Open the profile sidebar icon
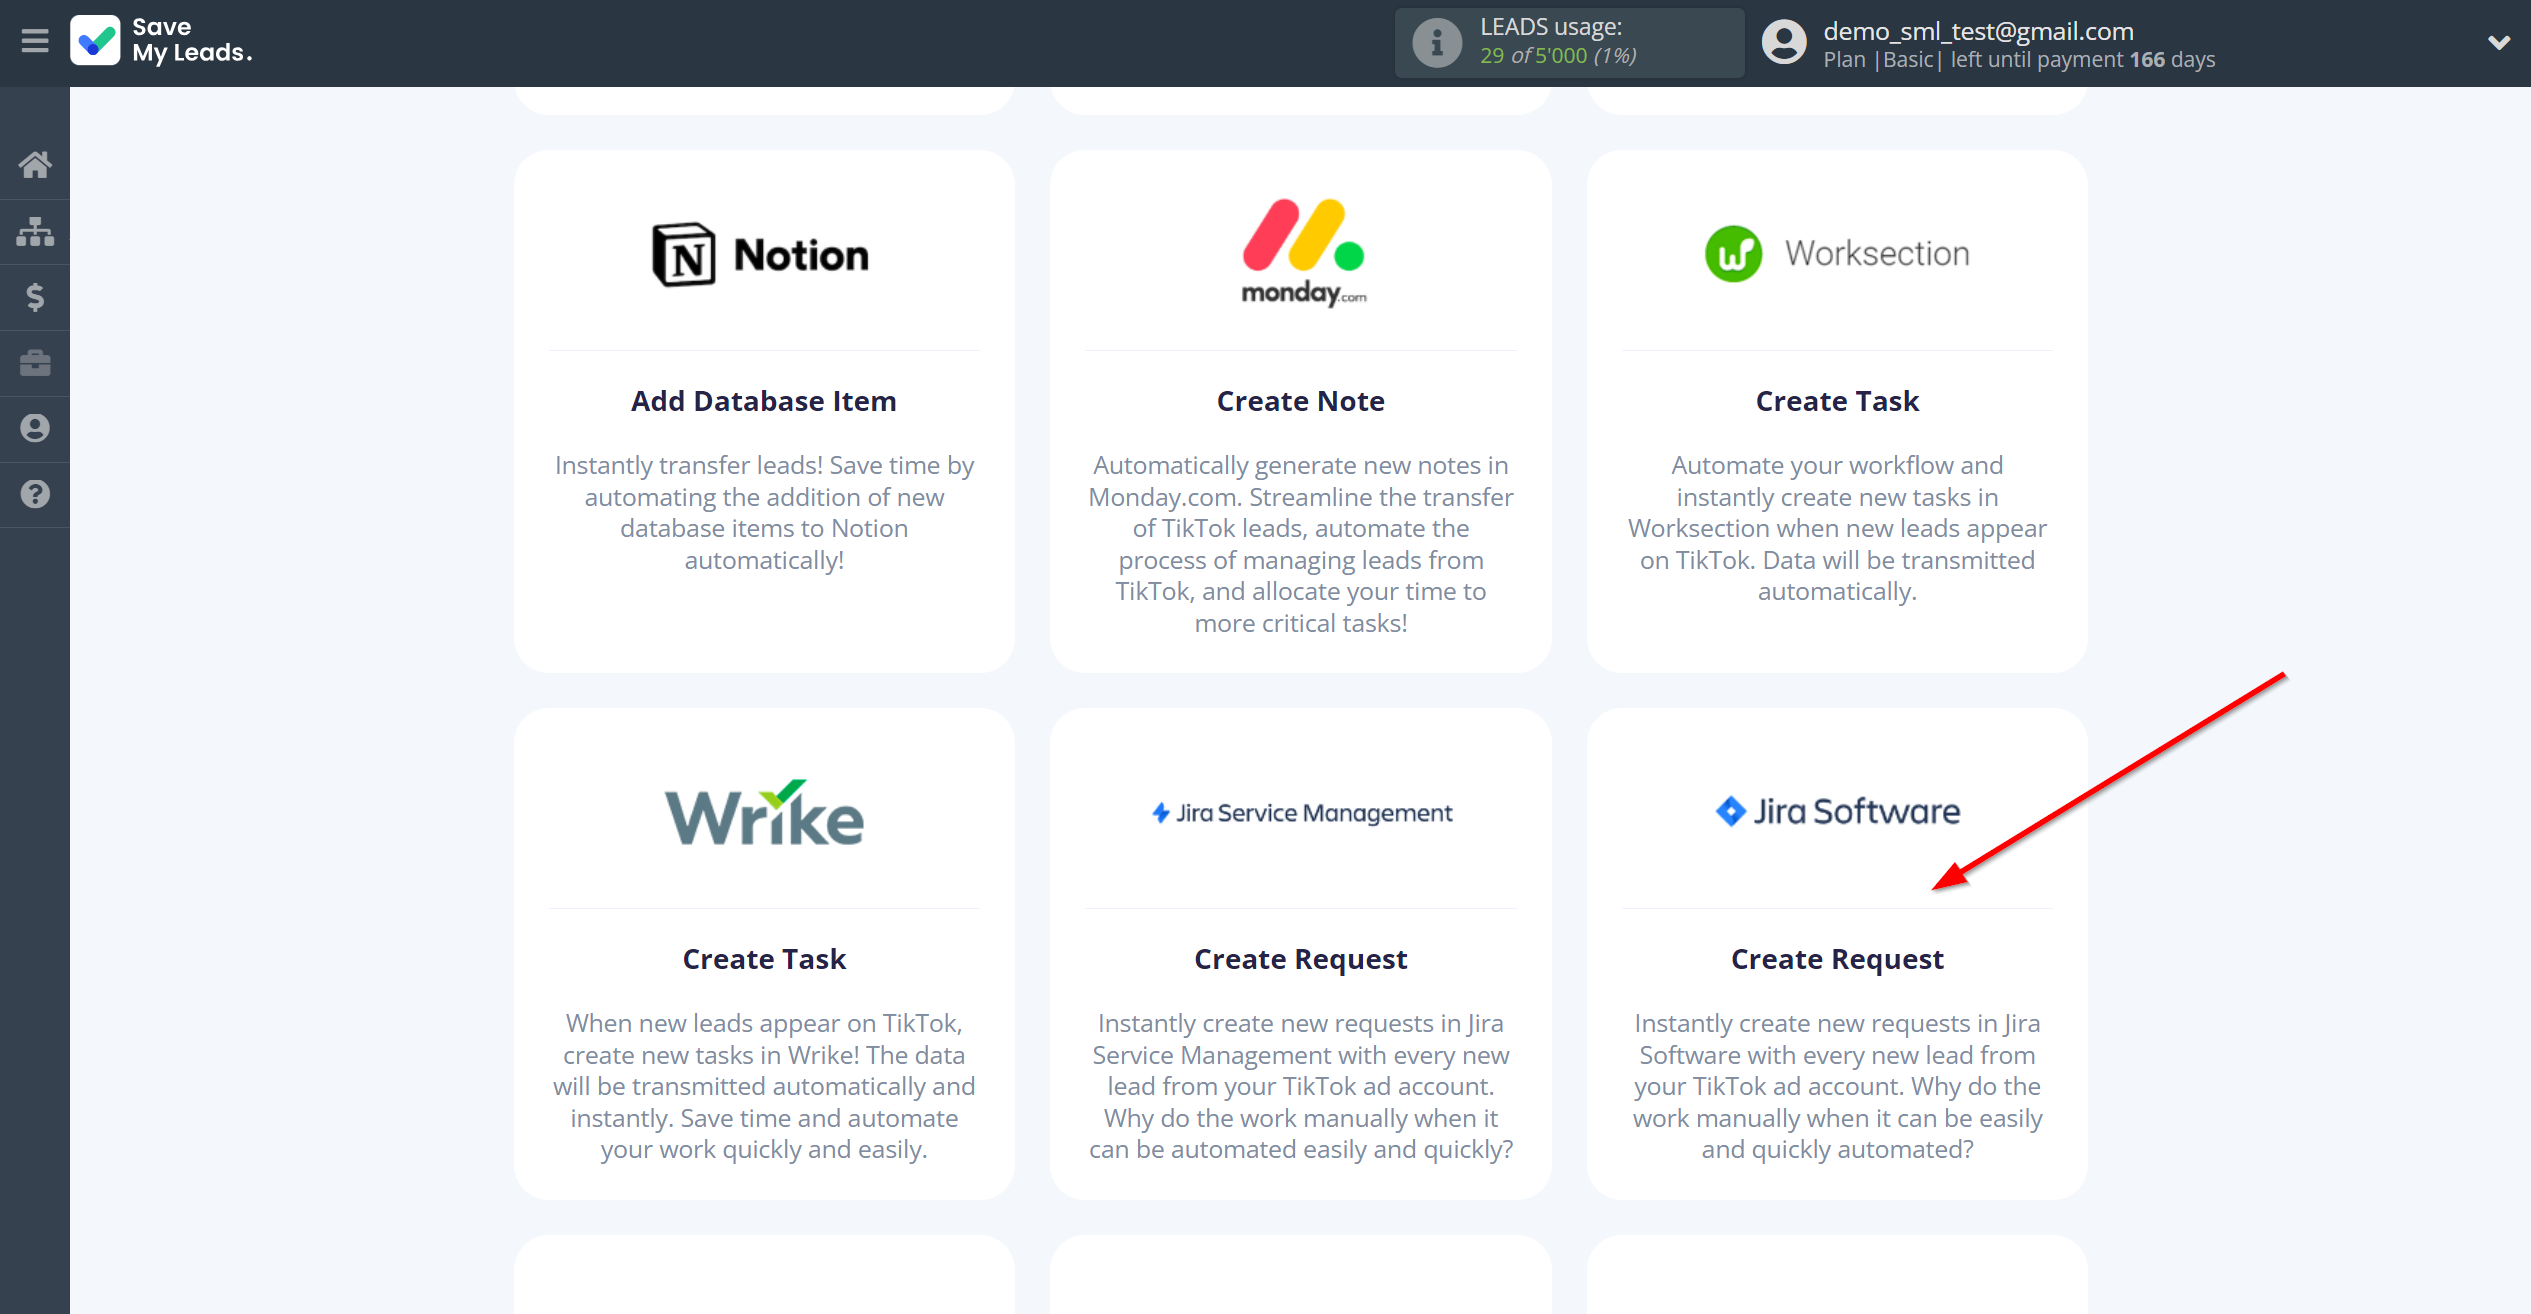The height and width of the screenshot is (1314, 2531). [35, 428]
